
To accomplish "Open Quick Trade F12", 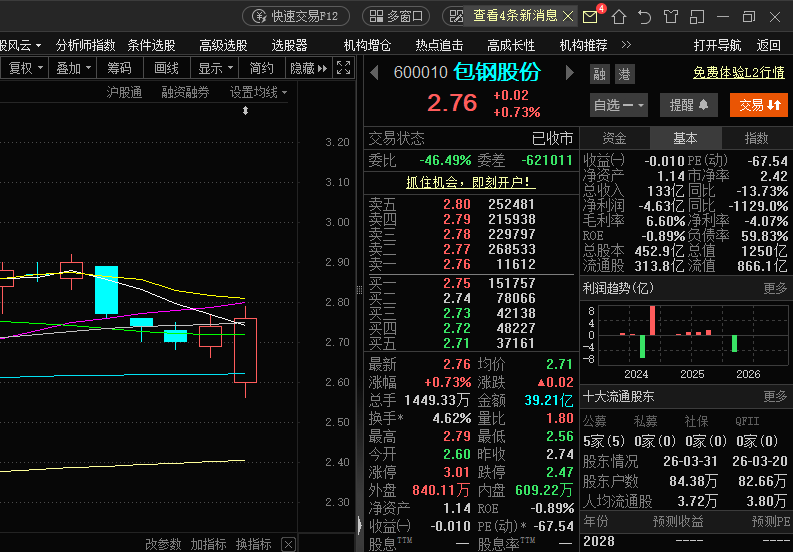I will (x=296, y=16).
